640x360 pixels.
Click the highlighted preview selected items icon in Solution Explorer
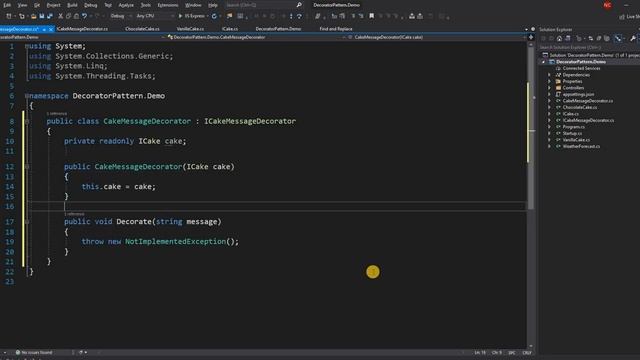618,38
